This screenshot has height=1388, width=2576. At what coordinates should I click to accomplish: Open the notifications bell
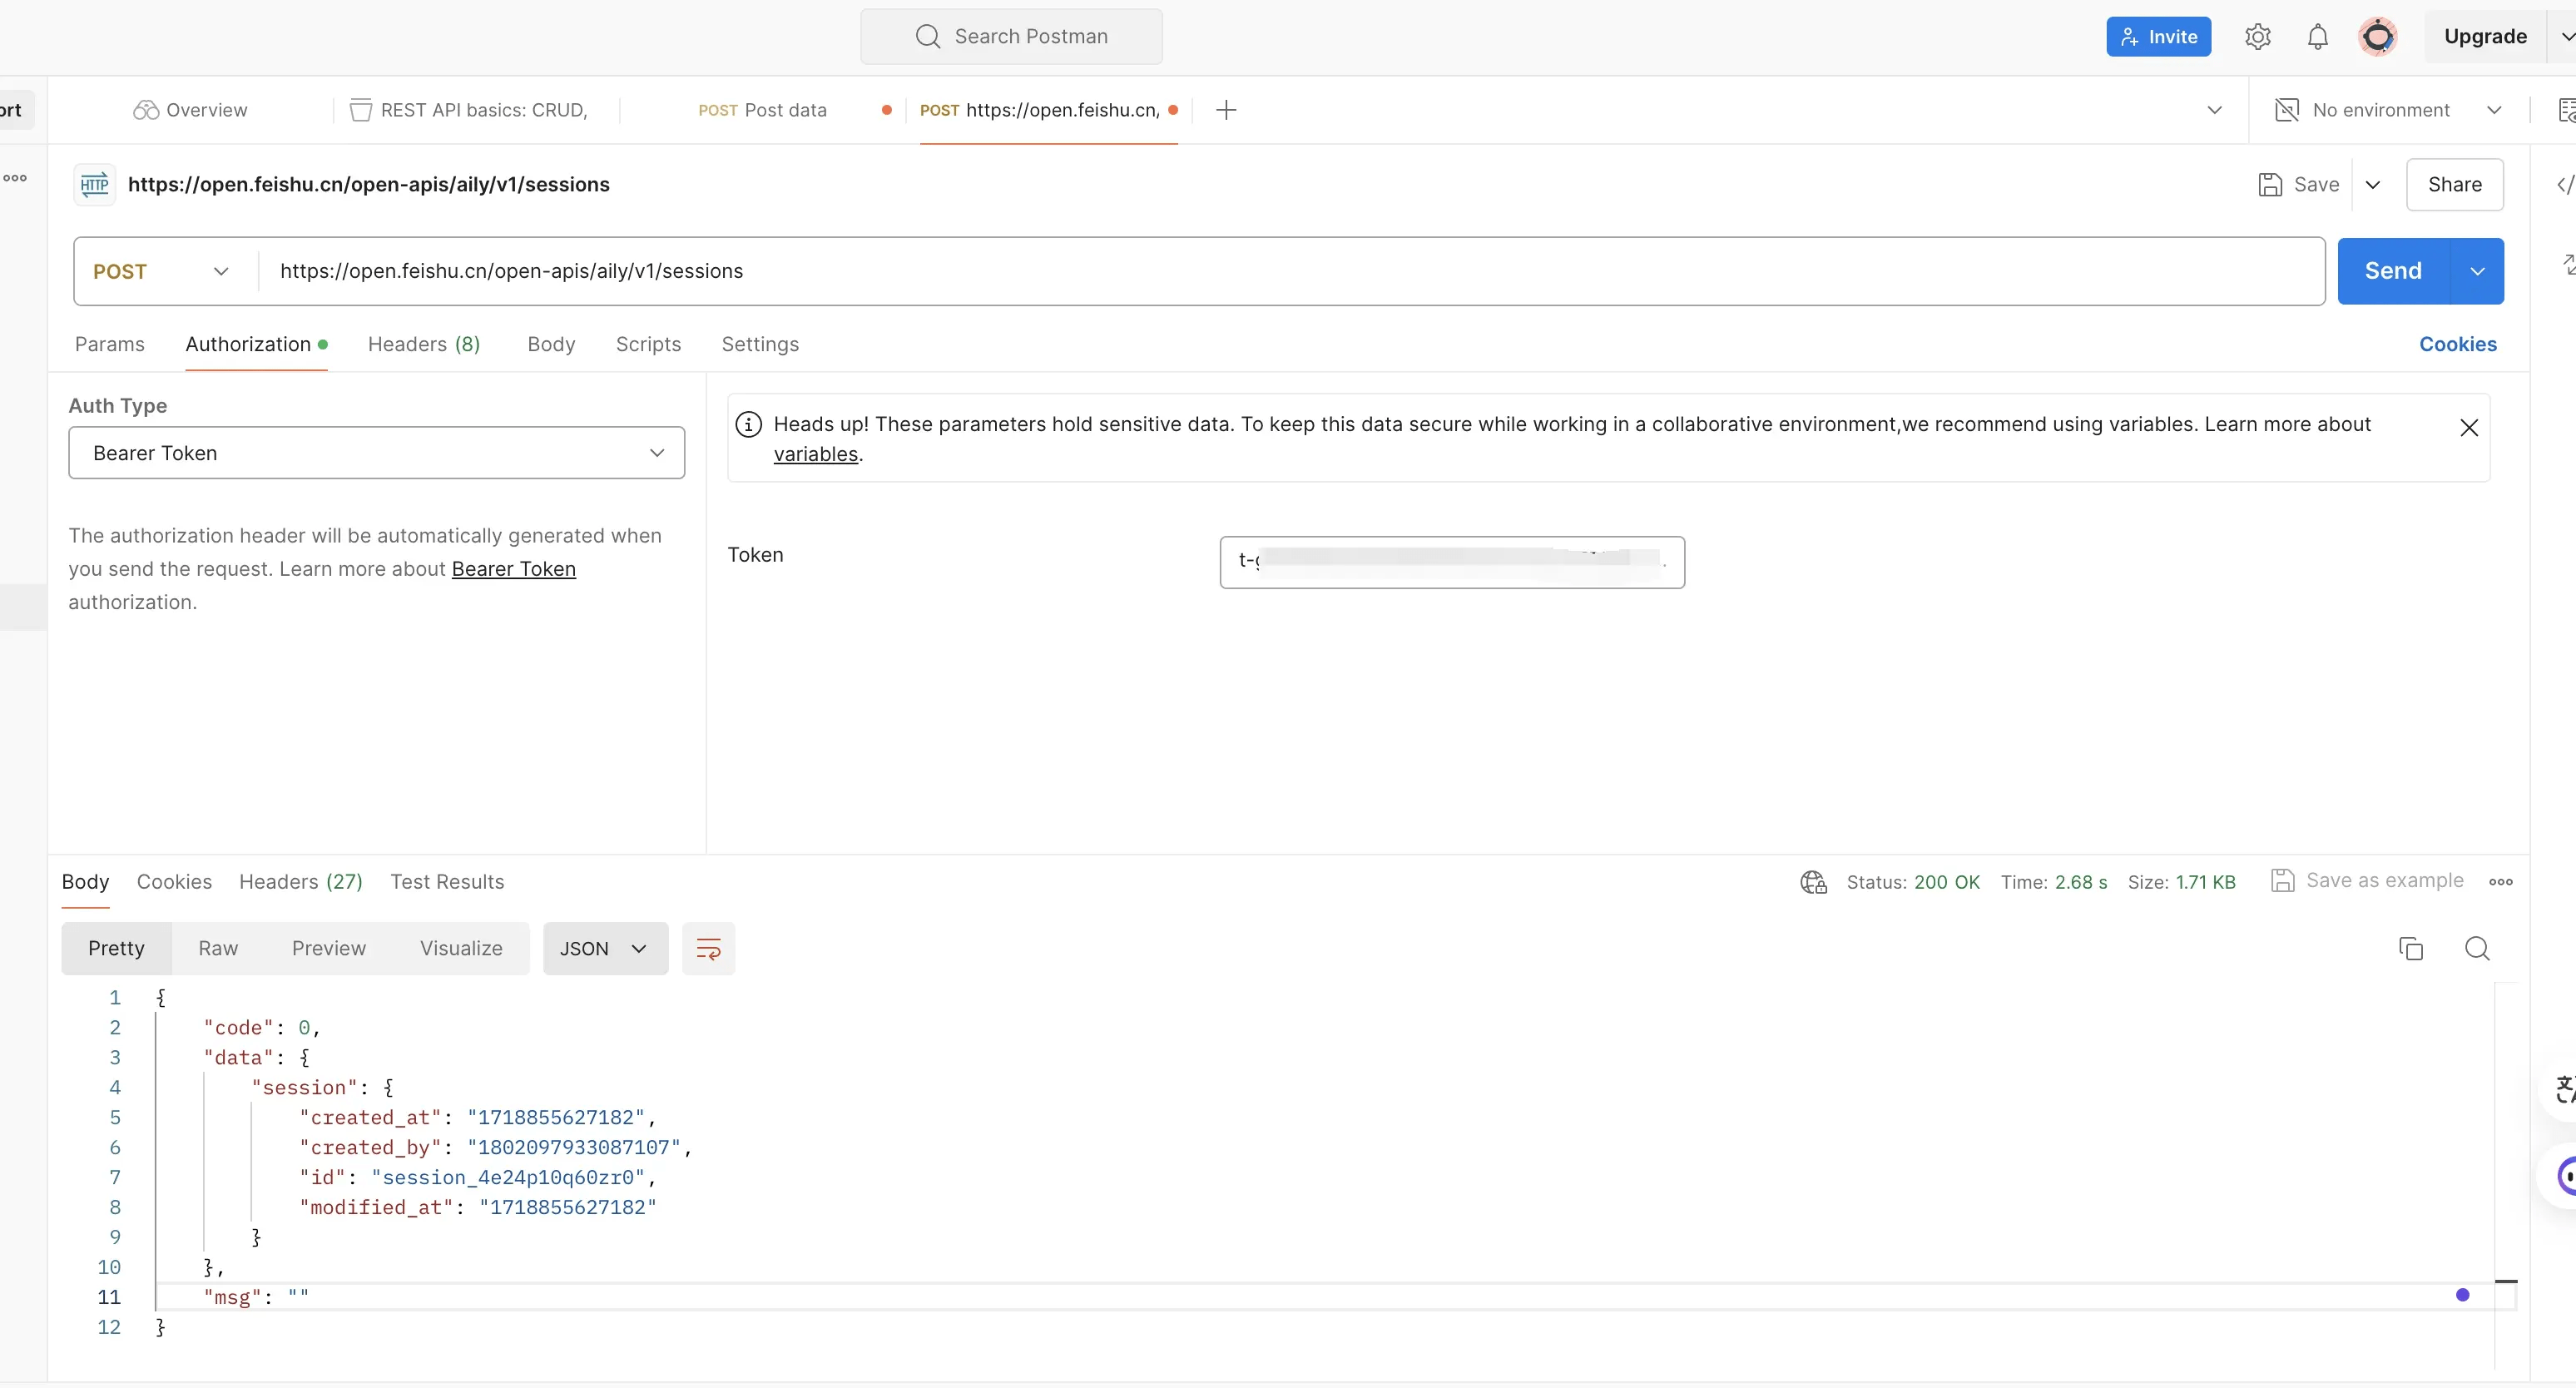2317,37
